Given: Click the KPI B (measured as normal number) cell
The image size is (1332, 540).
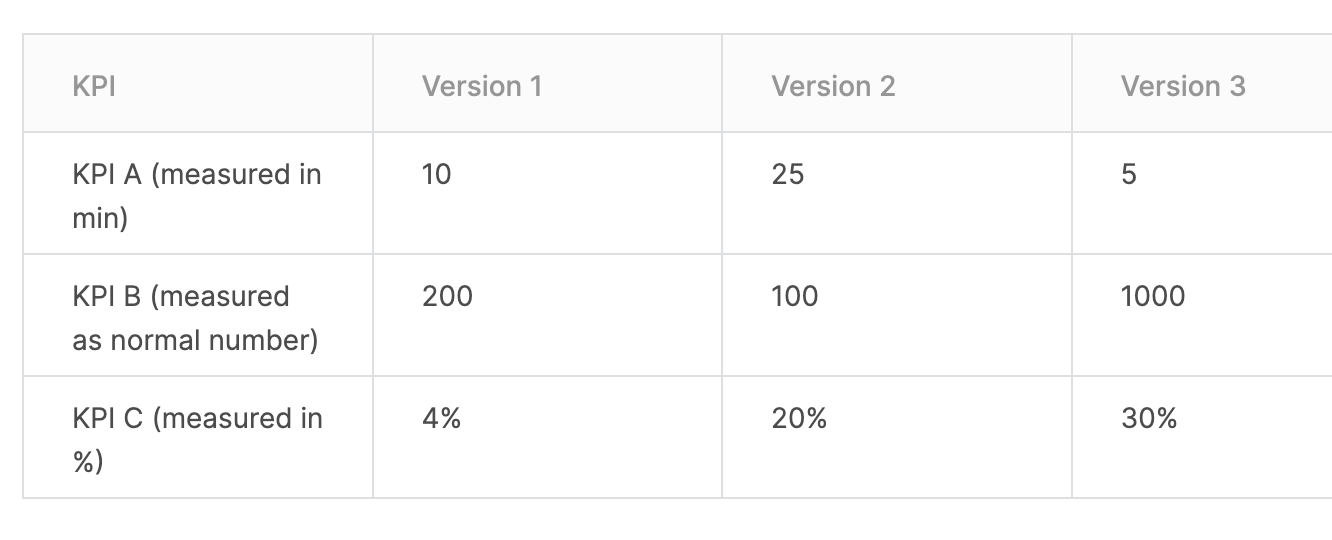Looking at the screenshot, I should click(x=198, y=315).
